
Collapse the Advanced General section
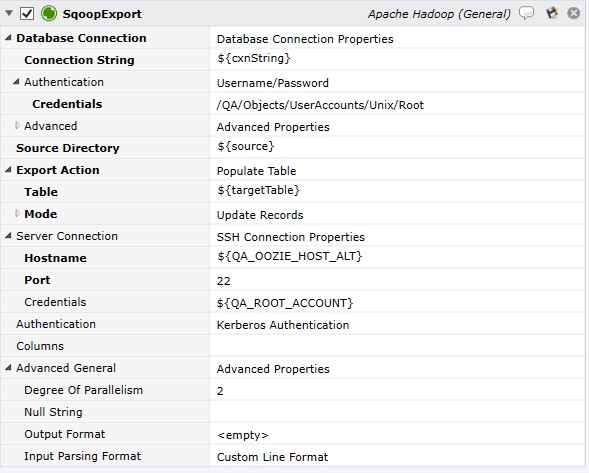pyautogui.click(x=8, y=367)
